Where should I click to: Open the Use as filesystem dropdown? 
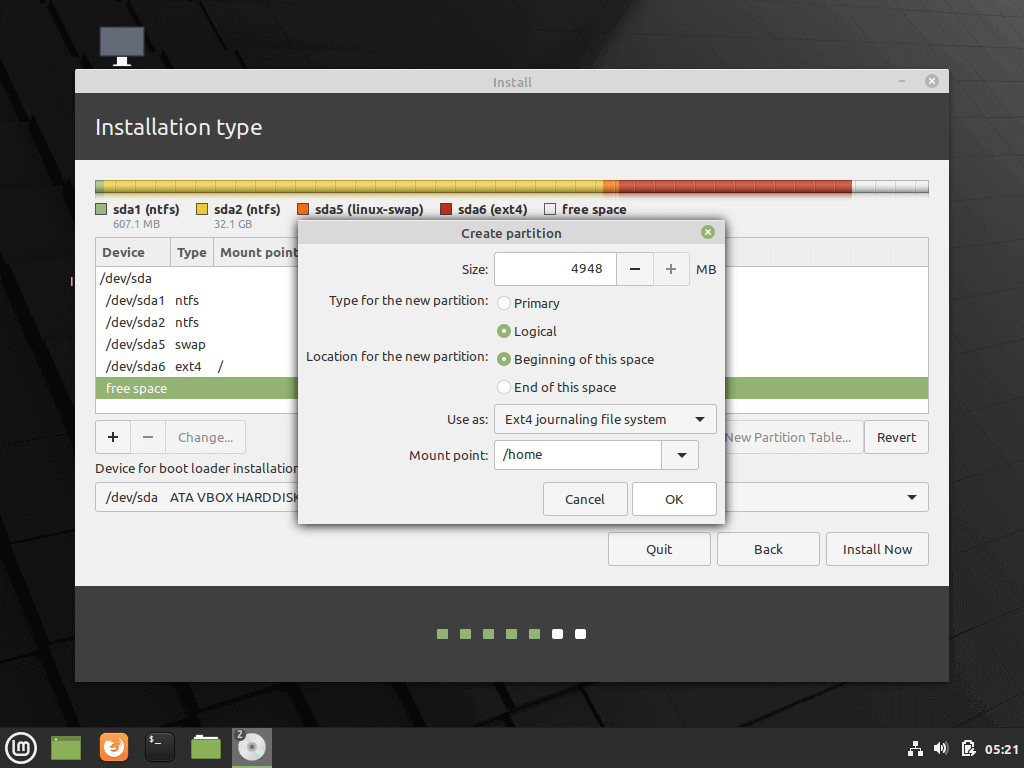pyautogui.click(x=605, y=419)
